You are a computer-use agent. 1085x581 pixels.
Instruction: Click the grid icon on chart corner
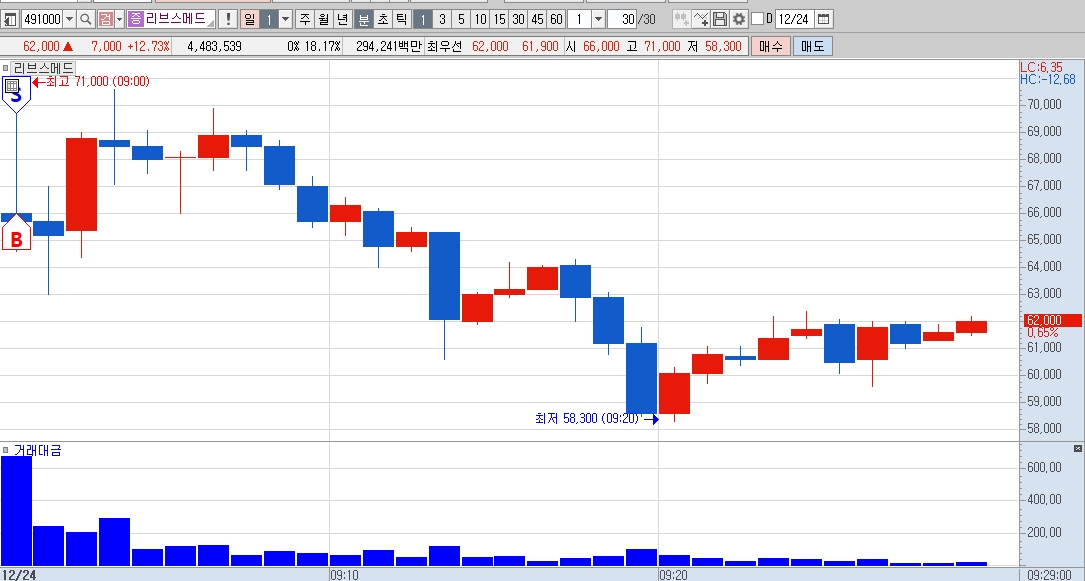click(12, 86)
